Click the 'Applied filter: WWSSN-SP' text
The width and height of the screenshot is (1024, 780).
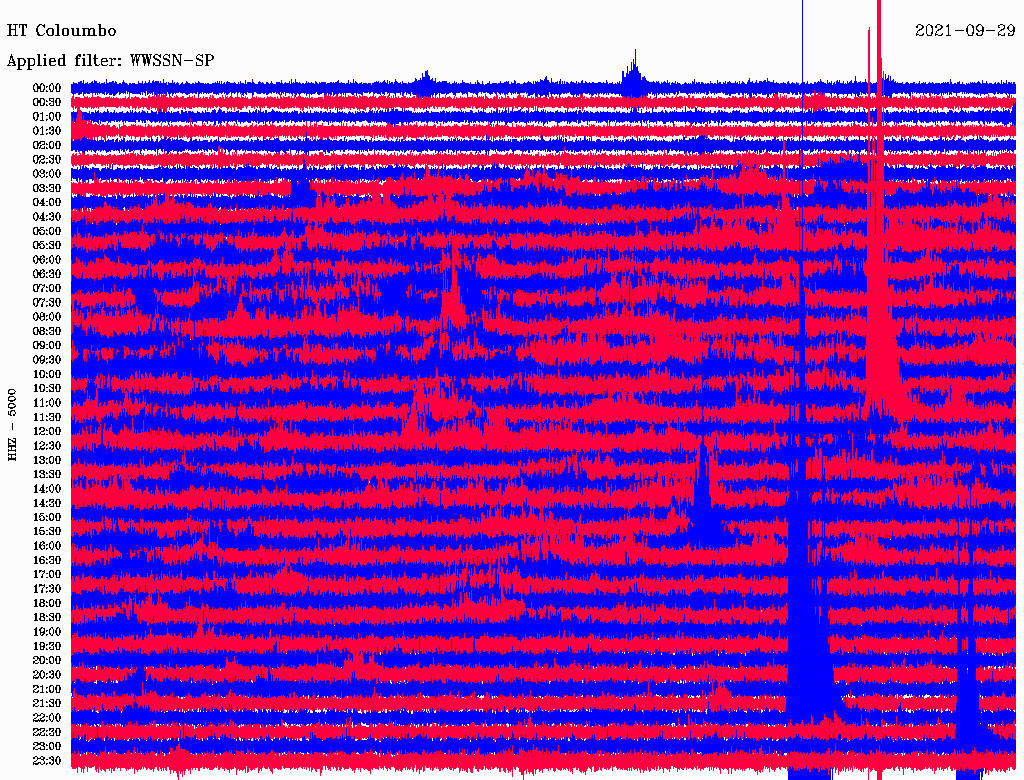[x=110, y=61]
